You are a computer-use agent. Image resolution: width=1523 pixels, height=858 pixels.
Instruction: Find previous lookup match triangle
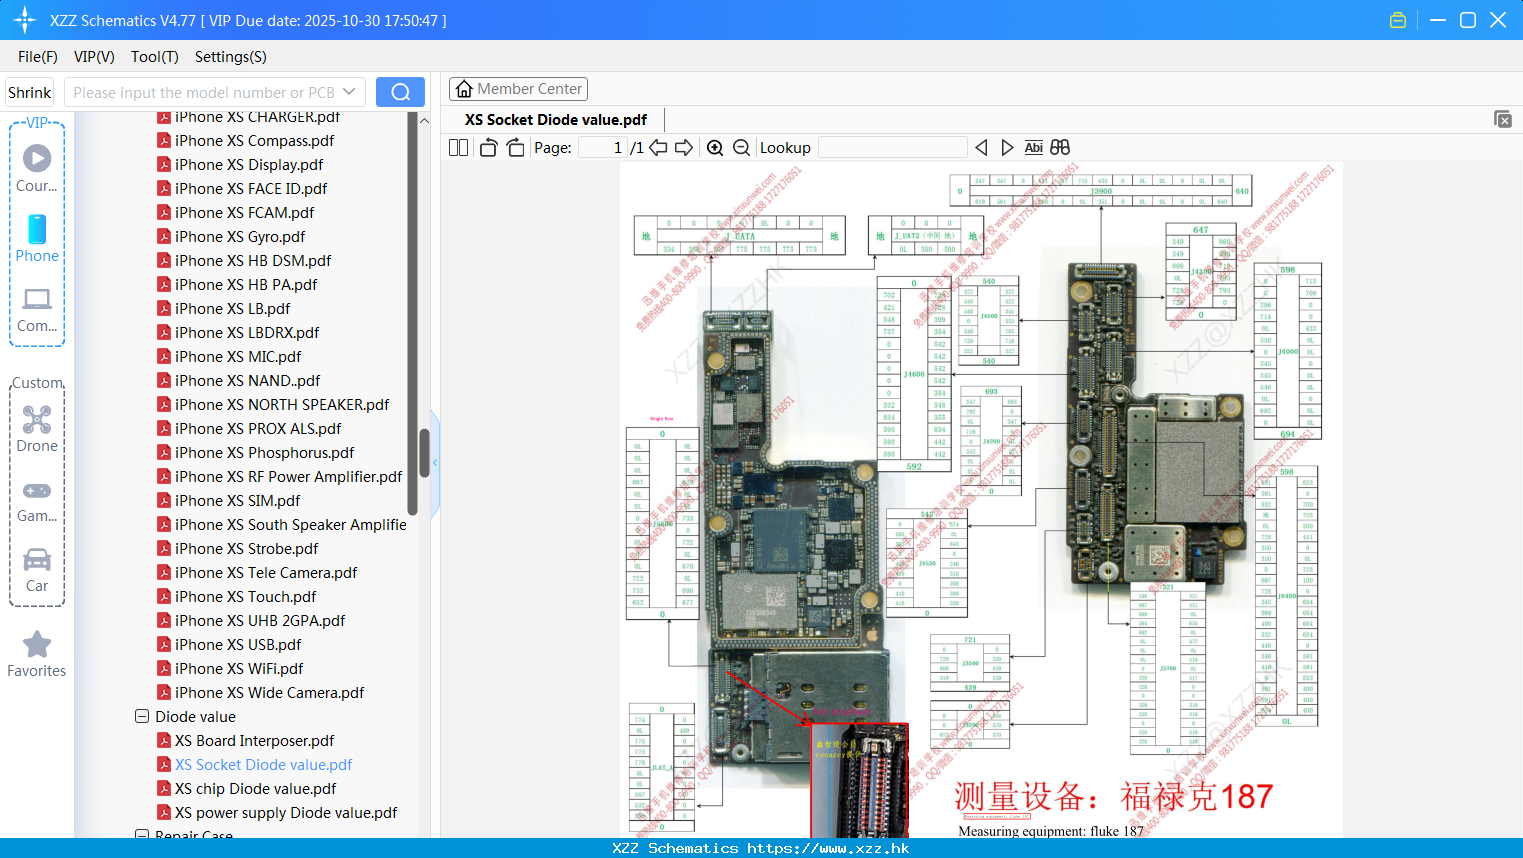click(981, 148)
